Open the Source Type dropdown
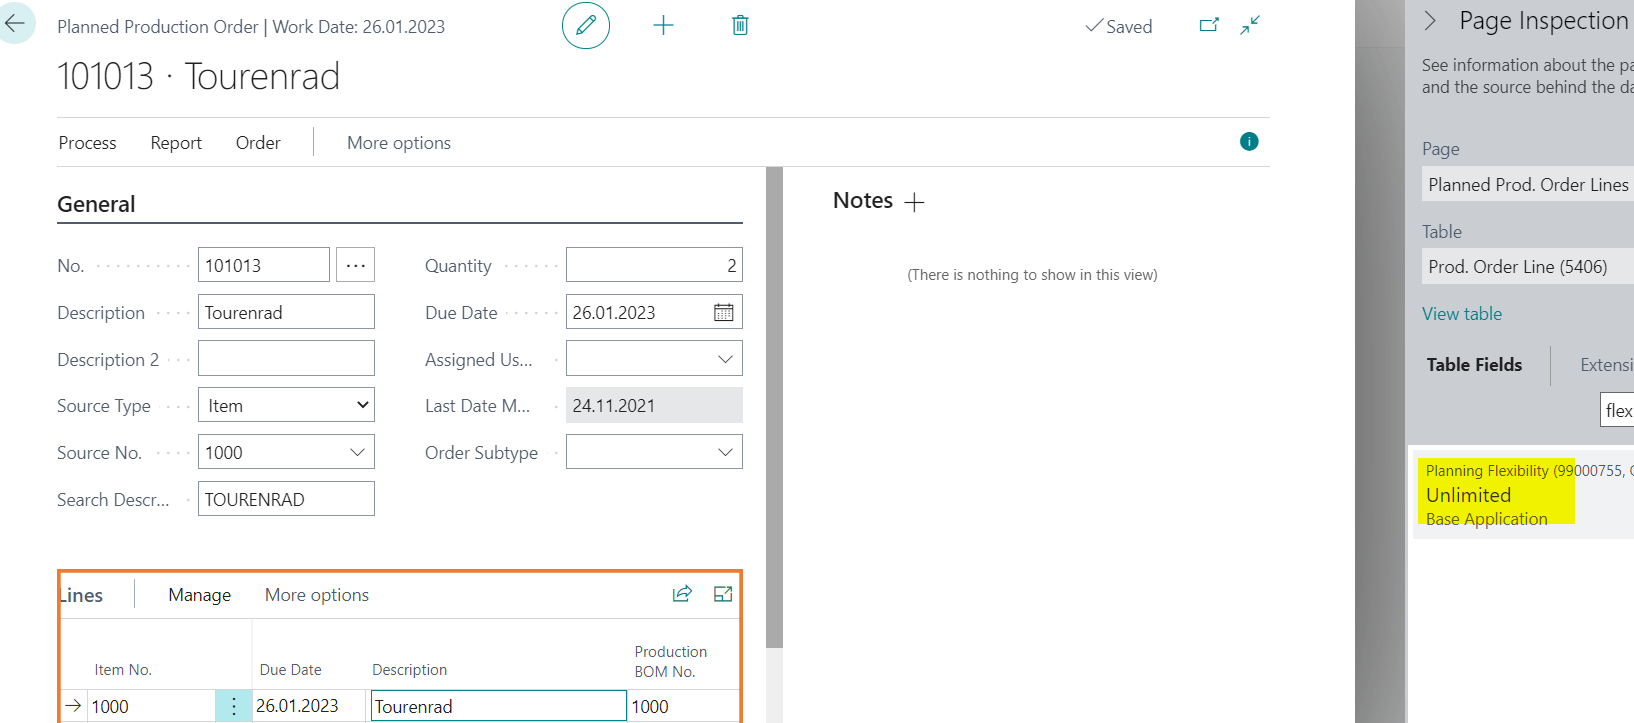 [x=286, y=405]
